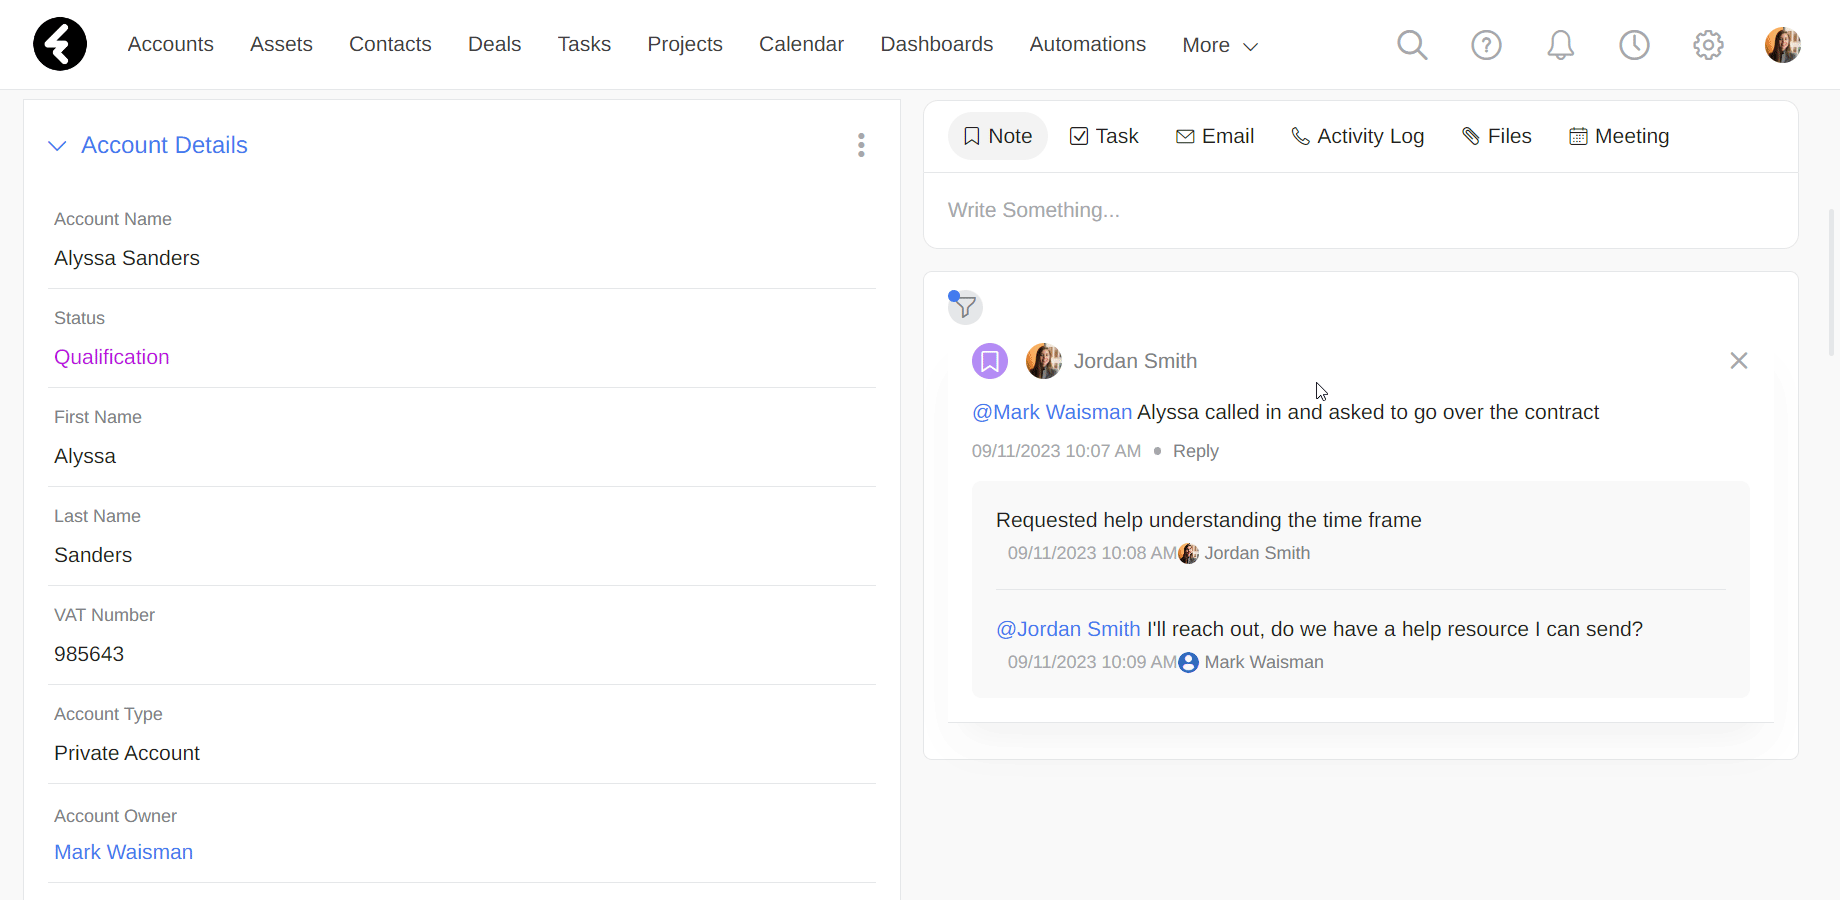Click the Last Name value Sanders

click(x=93, y=555)
